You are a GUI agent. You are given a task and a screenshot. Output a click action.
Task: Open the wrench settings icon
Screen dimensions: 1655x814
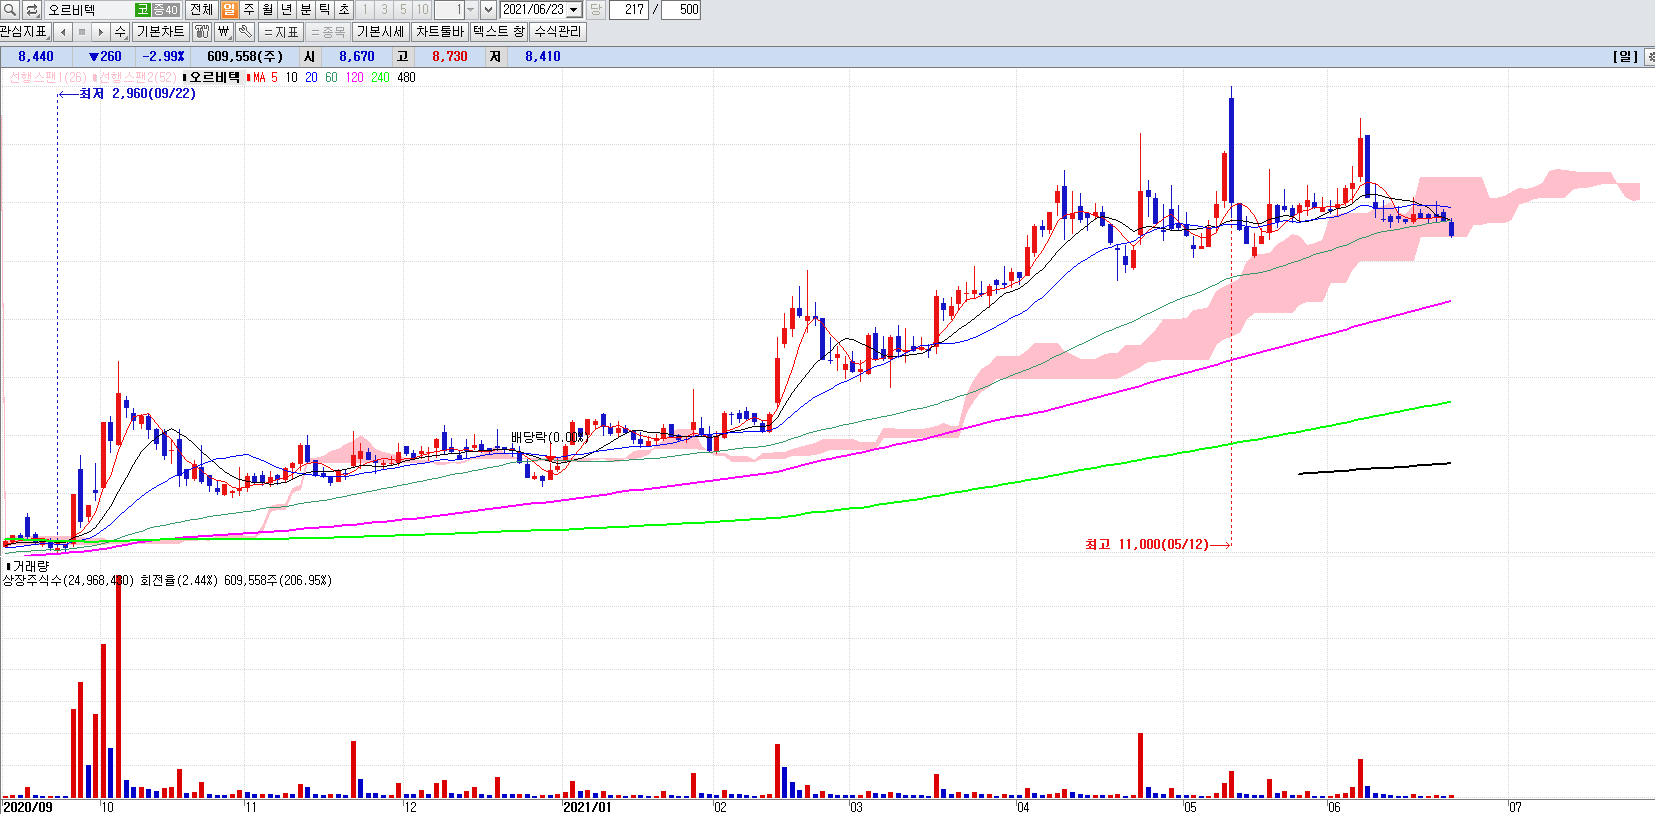pos(245,32)
